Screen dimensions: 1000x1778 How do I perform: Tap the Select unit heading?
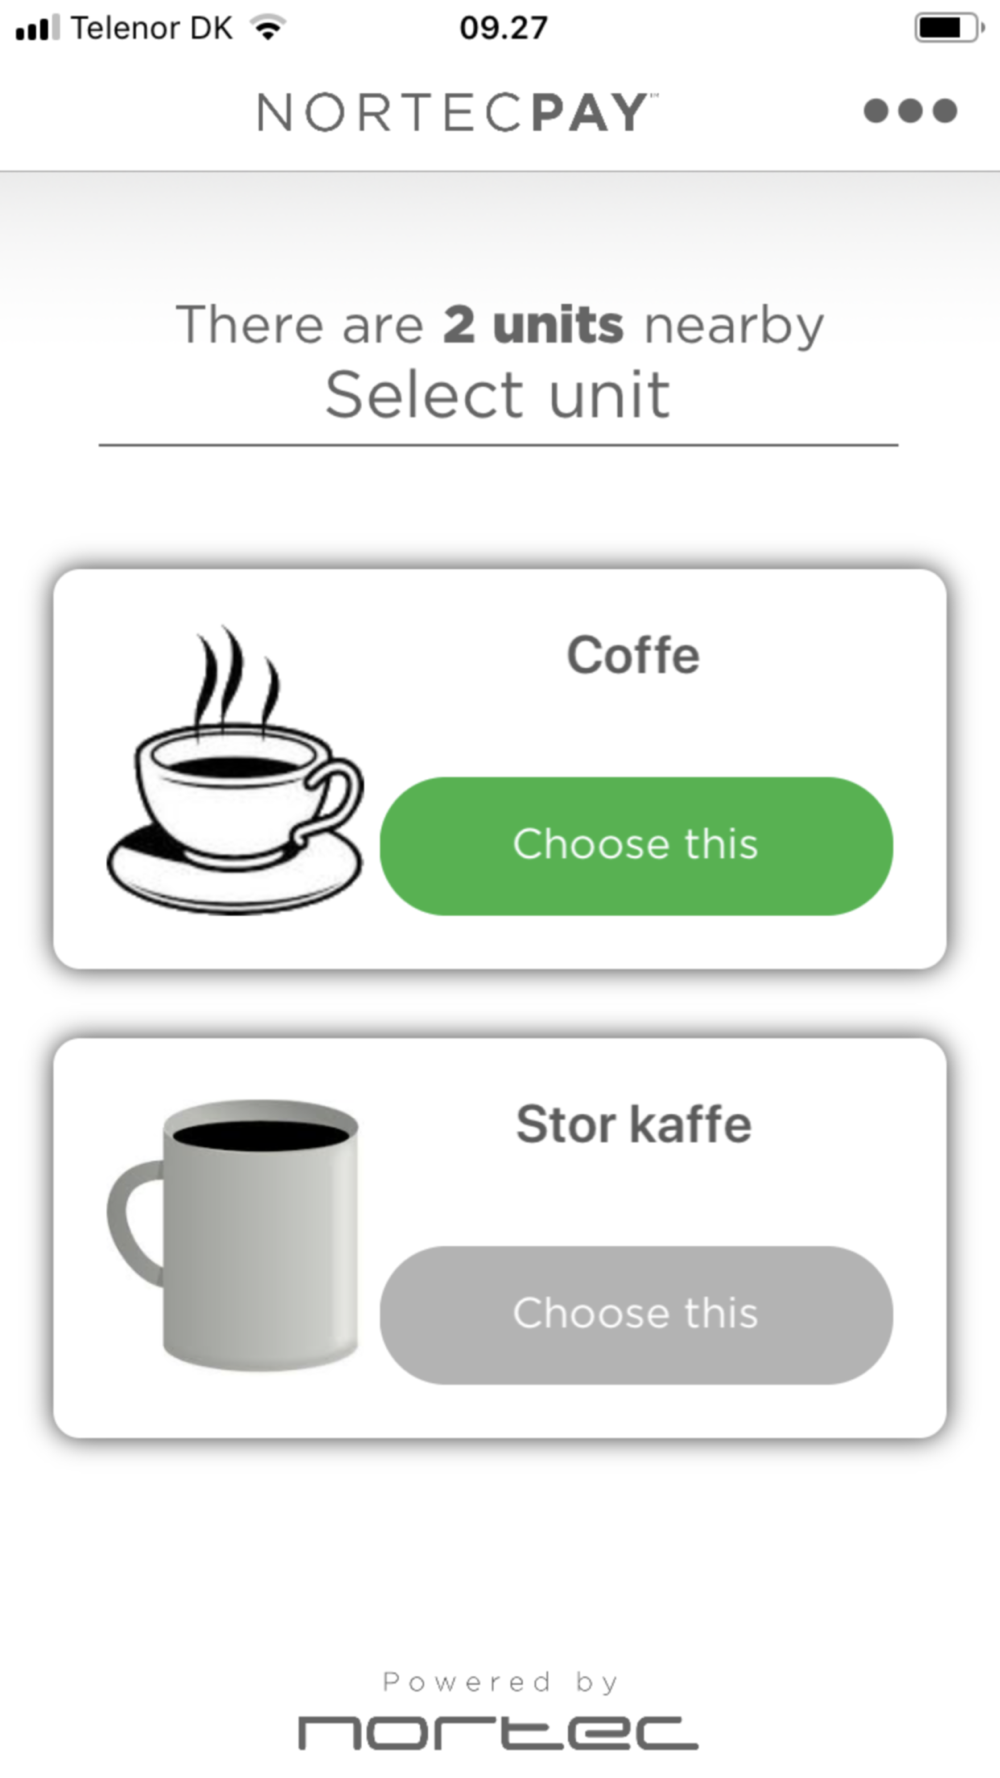[x=498, y=394]
